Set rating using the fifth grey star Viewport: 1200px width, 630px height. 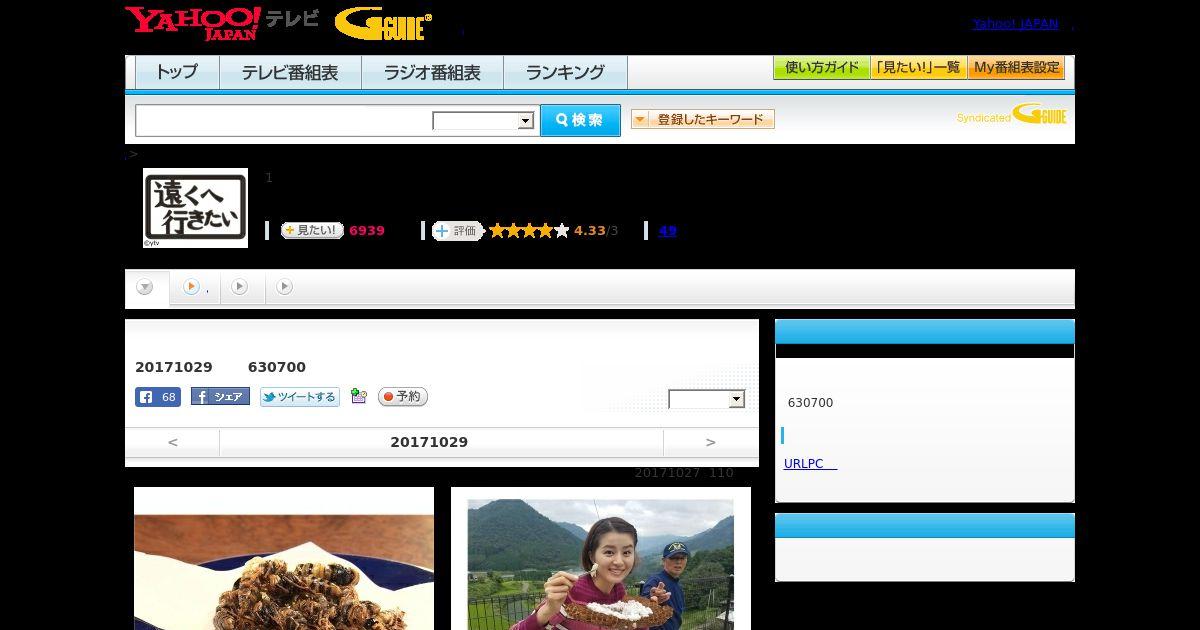pyautogui.click(x=561, y=230)
